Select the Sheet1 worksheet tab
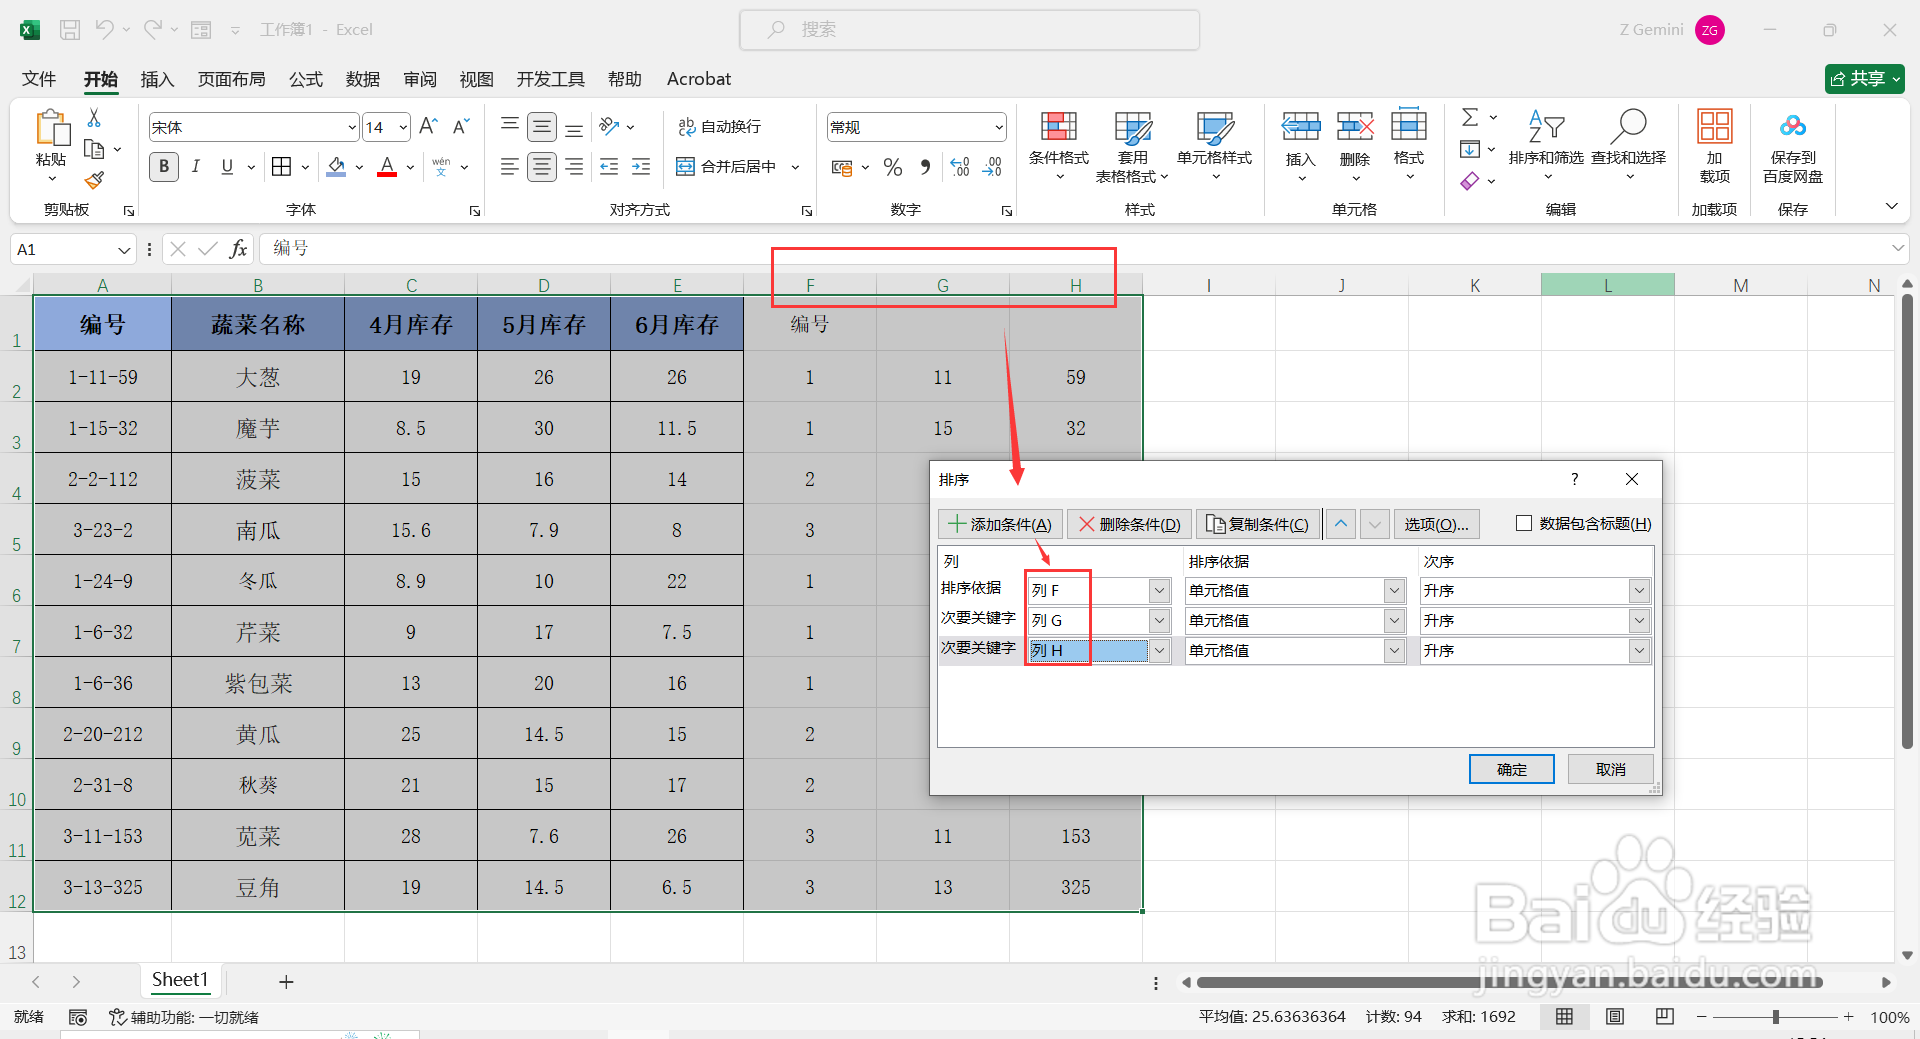Image resolution: width=1920 pixels, height=1039 pixels. click(180, 980)
